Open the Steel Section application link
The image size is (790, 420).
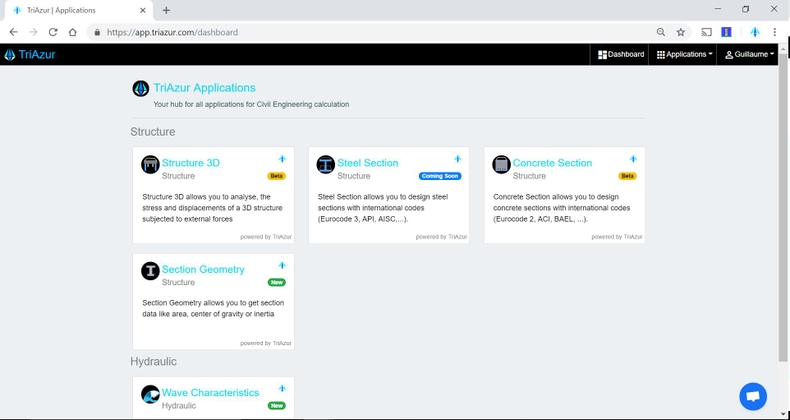tap(368, 163)
